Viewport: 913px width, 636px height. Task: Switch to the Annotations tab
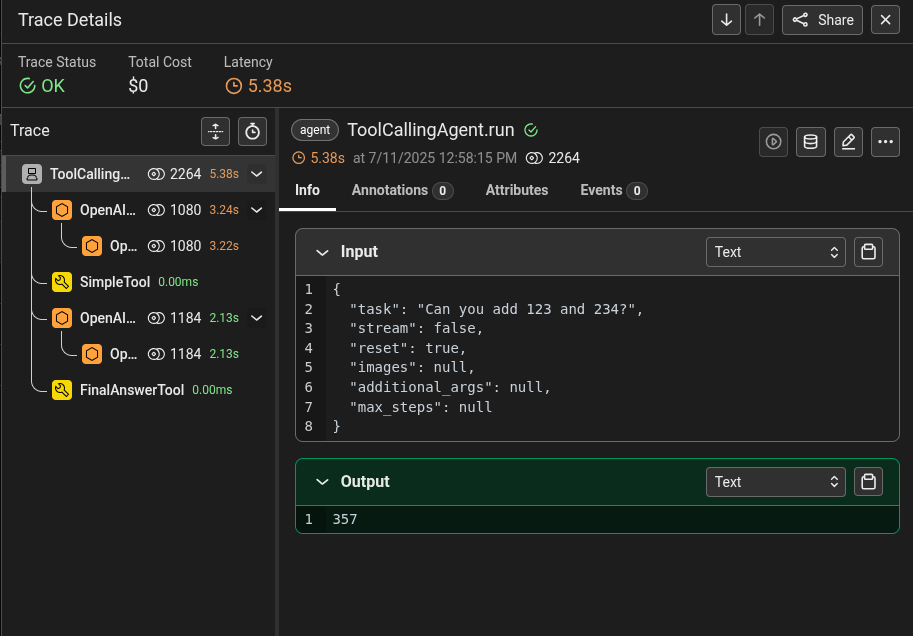pos(402,190)
